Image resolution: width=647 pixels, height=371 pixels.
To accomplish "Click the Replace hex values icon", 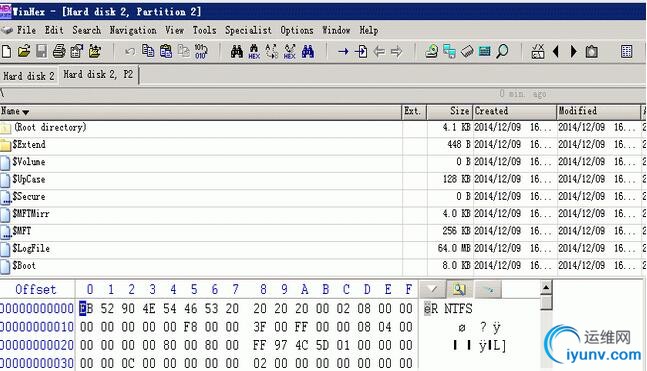I will 290,52.
